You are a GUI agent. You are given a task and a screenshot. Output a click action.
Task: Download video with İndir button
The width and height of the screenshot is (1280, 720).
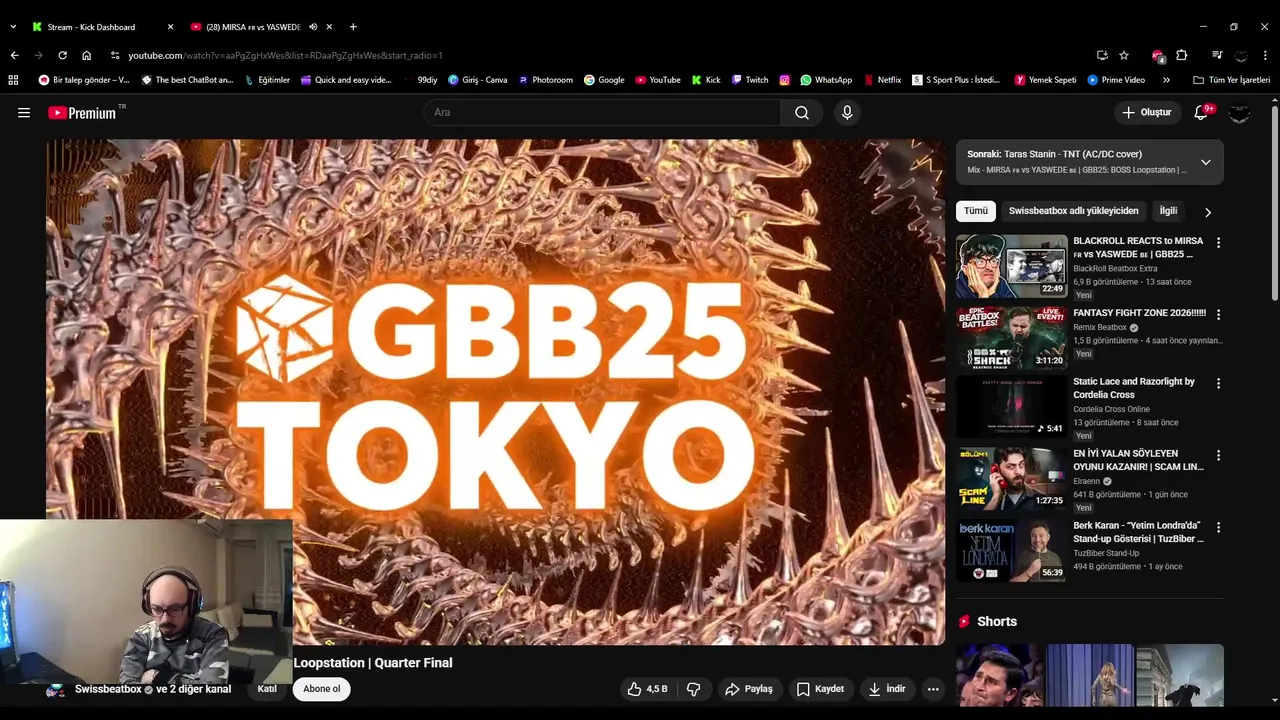(x=886, y=689)
